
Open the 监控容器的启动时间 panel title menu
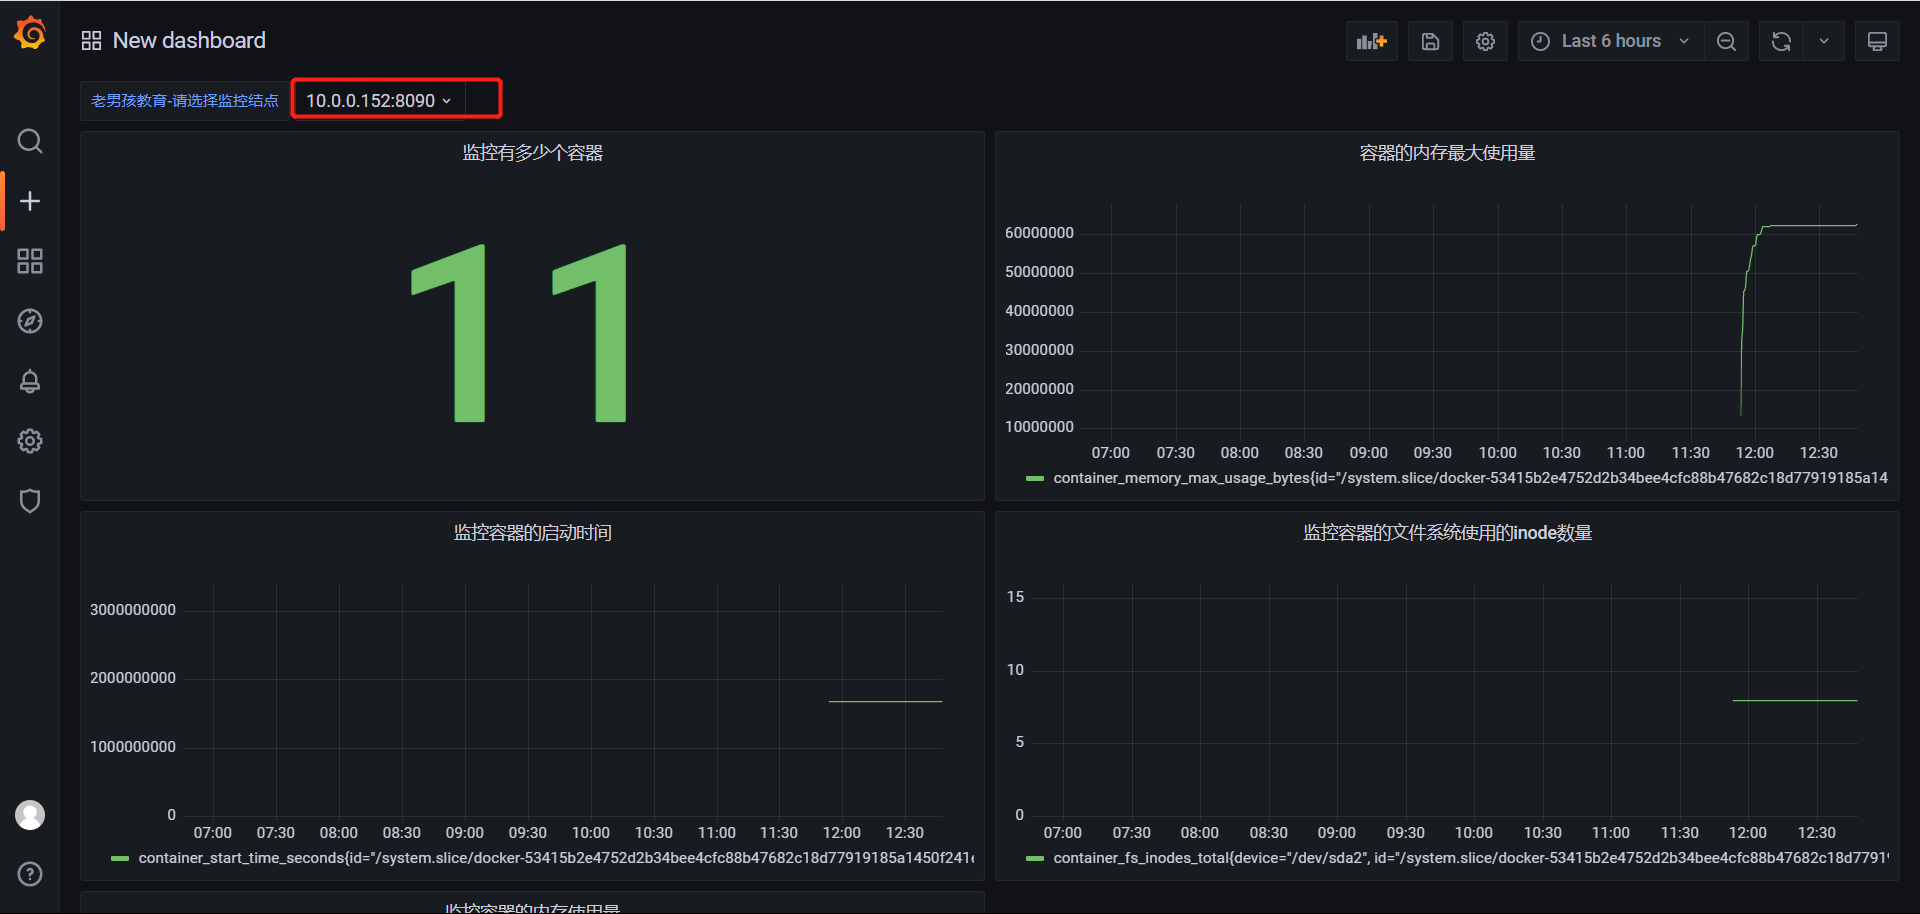pos(532,533)
